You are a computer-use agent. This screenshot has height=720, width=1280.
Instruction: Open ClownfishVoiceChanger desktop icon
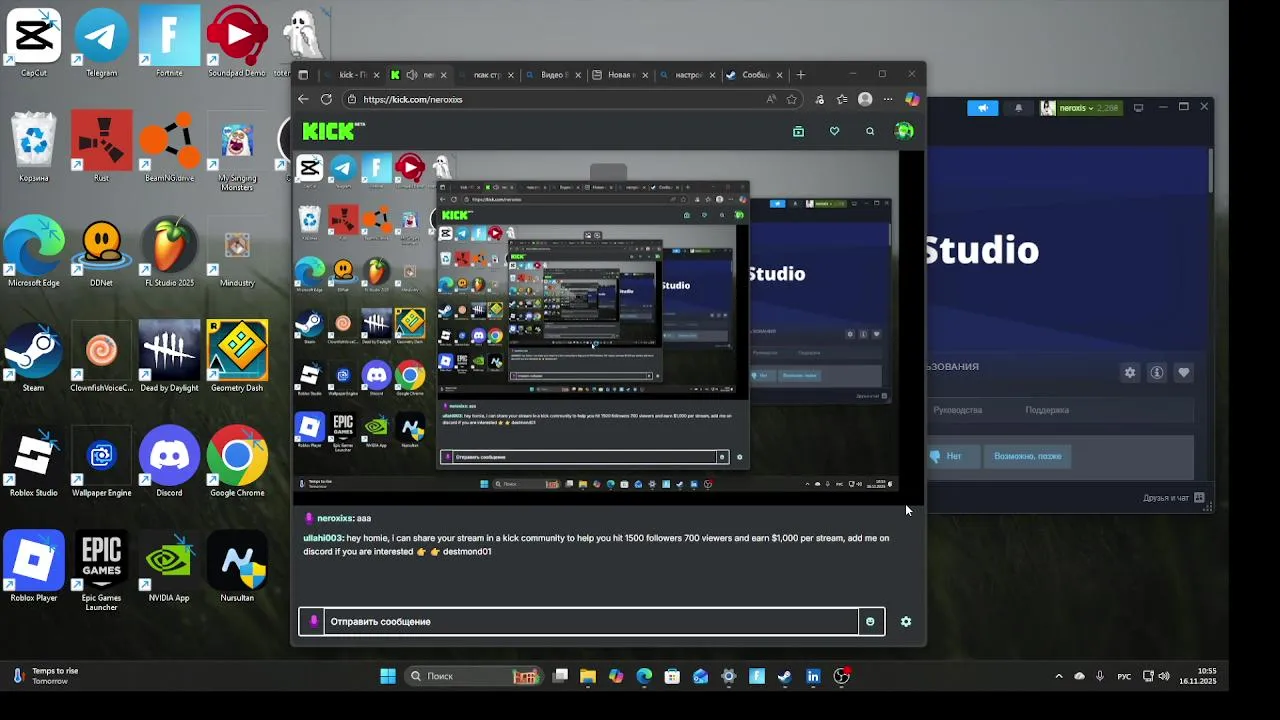[101, 357]
